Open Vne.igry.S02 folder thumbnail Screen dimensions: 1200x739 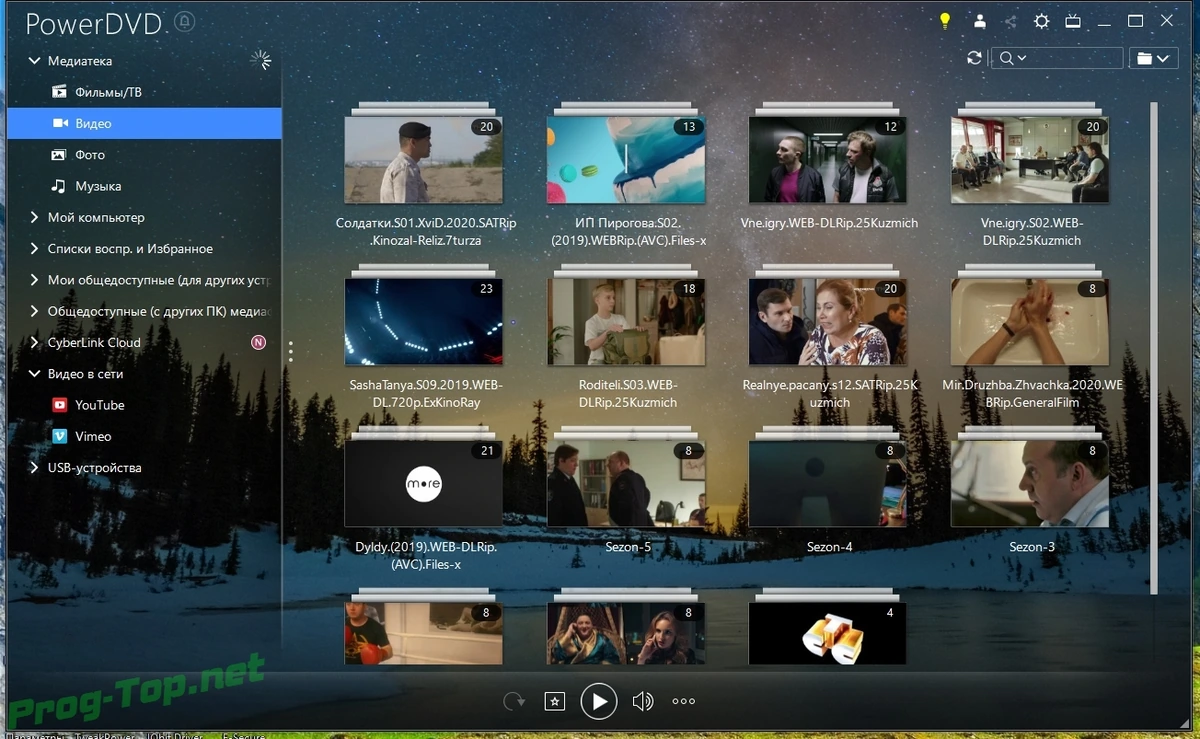(1030, 159)
